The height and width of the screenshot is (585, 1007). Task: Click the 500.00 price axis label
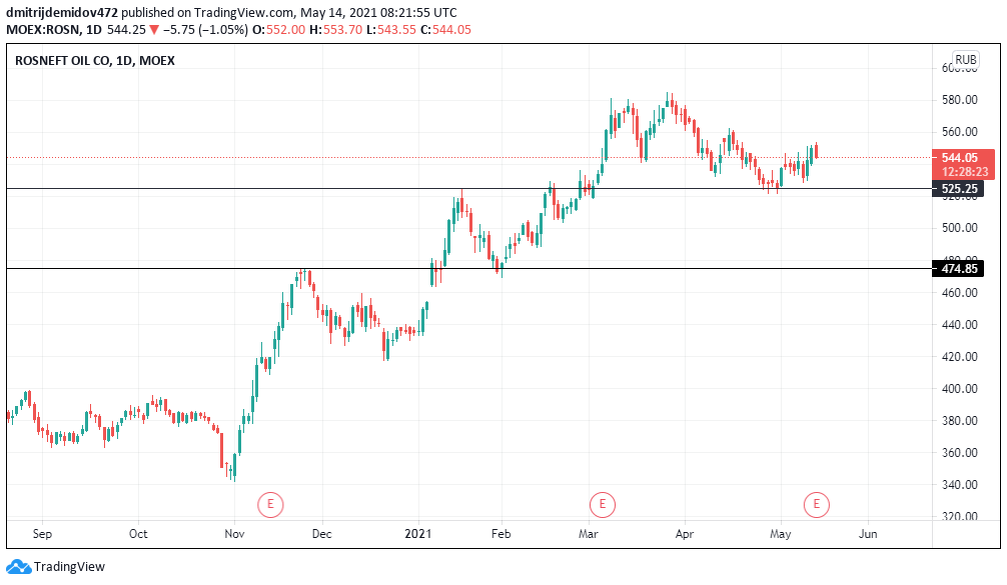959,228
